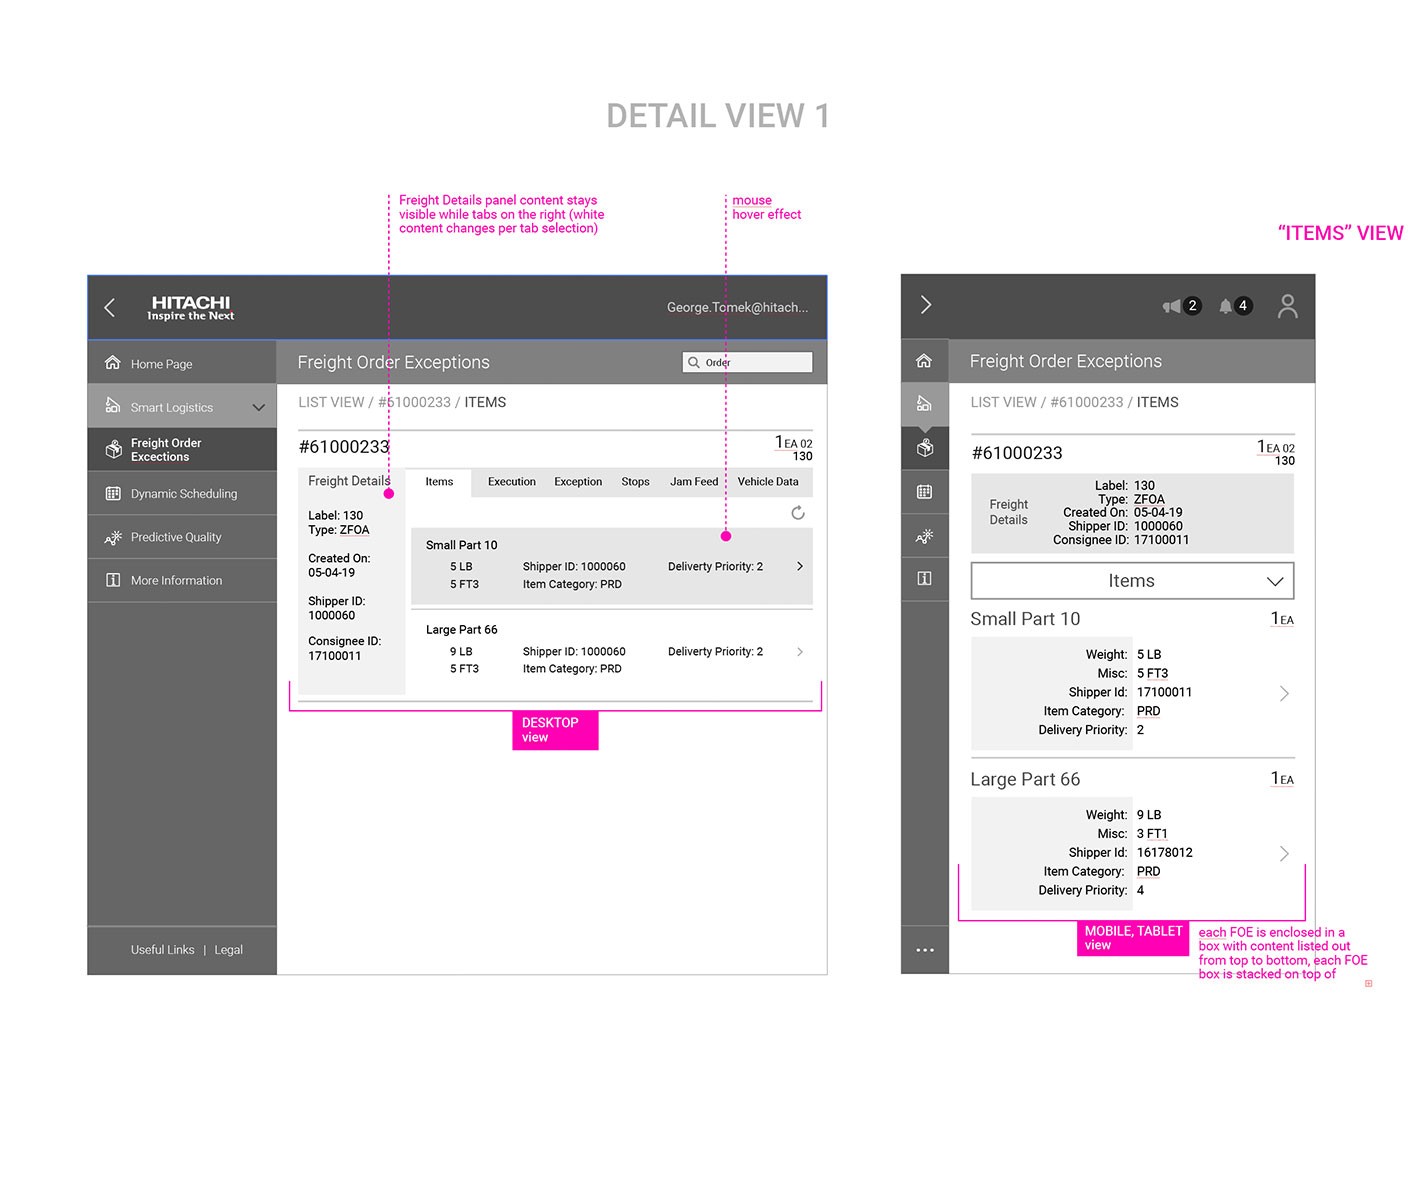The width and height of the screenshot is (1425, 1182).
Task: Click the Freight Details panel heading in desktop view
Action: pyautogui.click(x=349, y=481)
